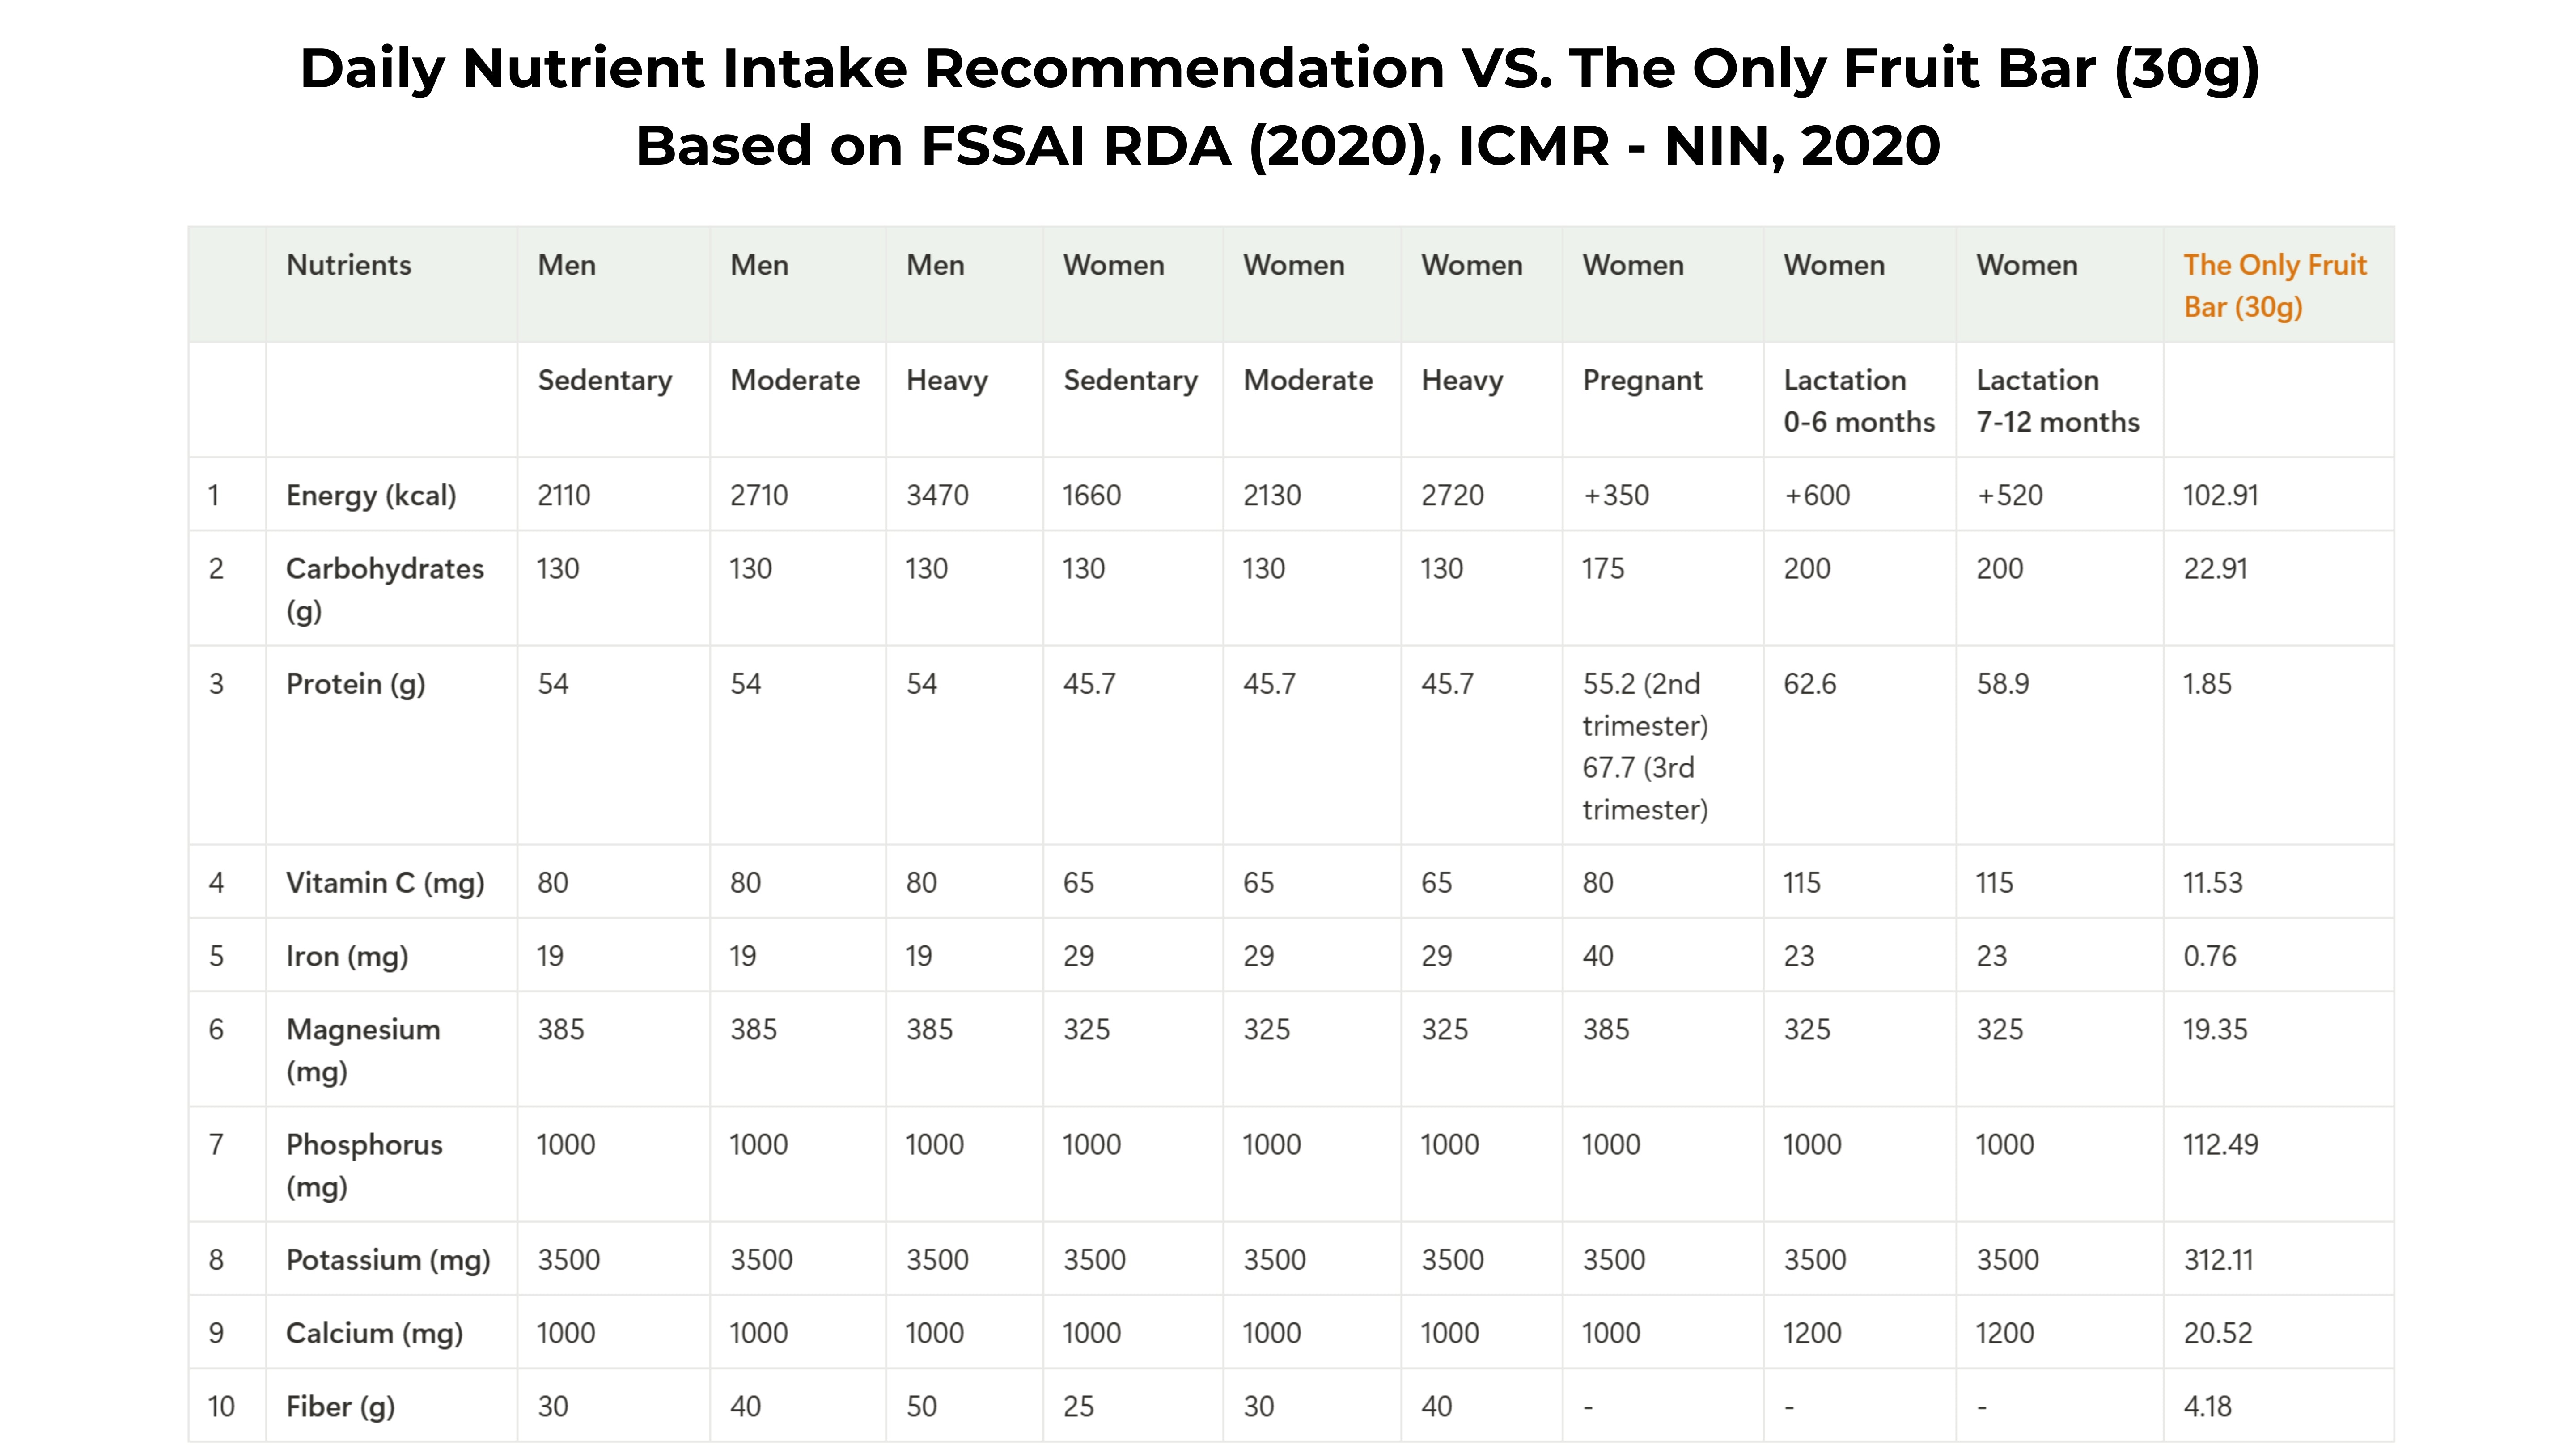The width and height of the screenshot is (2576, 1449).
Task: Click the Nutrients column header
Action: 348,265
